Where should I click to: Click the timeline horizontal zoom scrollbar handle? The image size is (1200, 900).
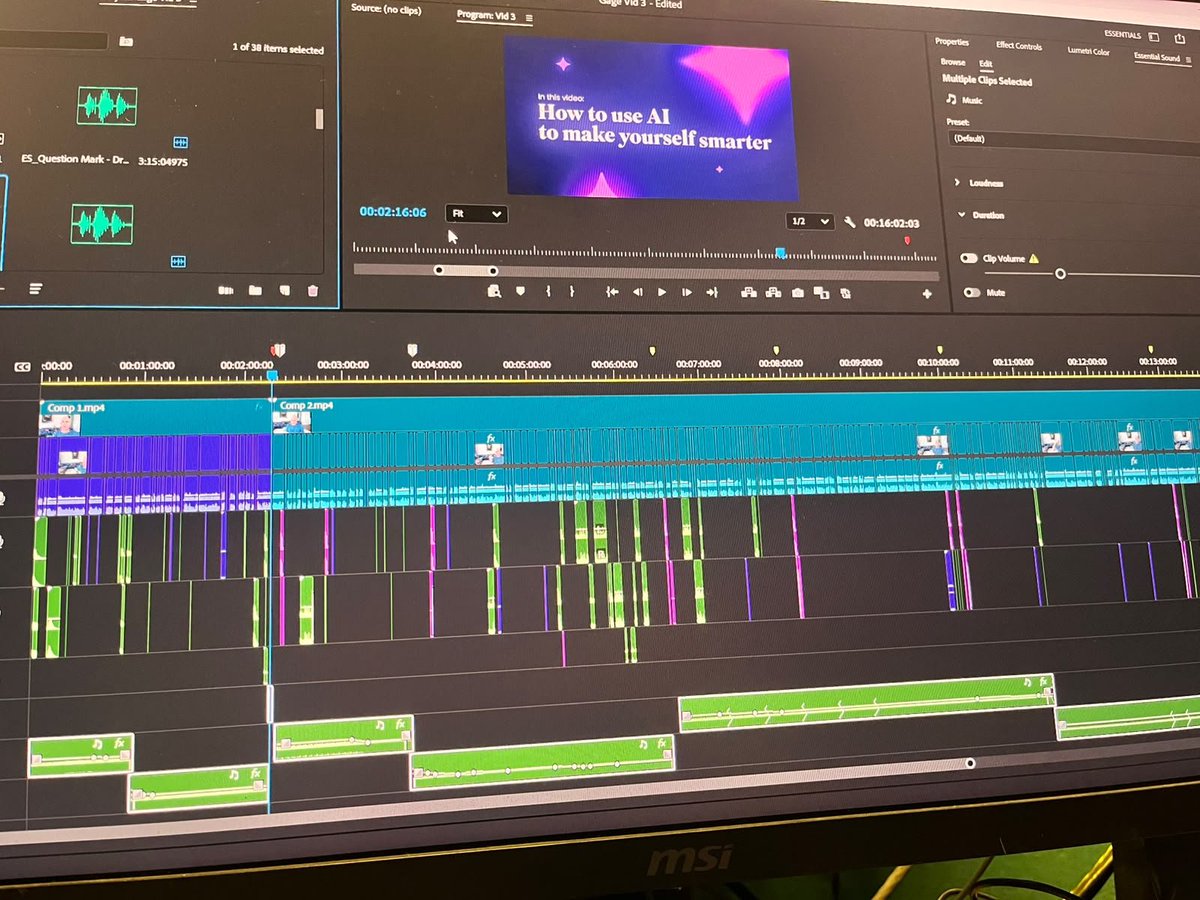pyautogui.click(x=969, y=763)
